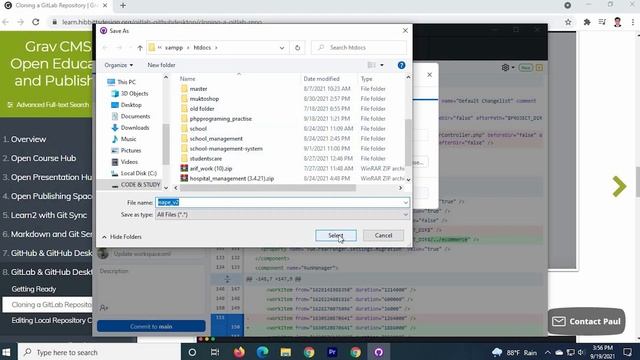Open GitHub Desktop from the taskbar
Viewport: 640px width, 360px height.
379,352
